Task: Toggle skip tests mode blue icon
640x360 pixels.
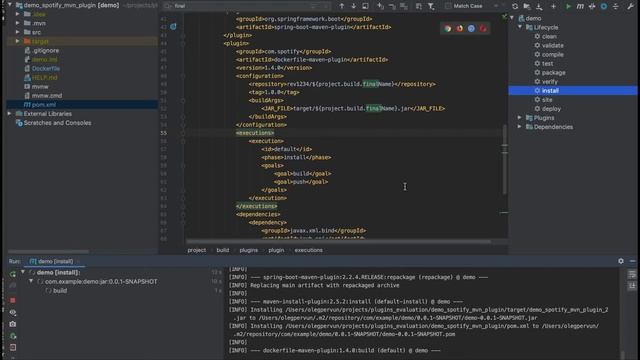Action: pyautogui.click(x=604, y=7)
